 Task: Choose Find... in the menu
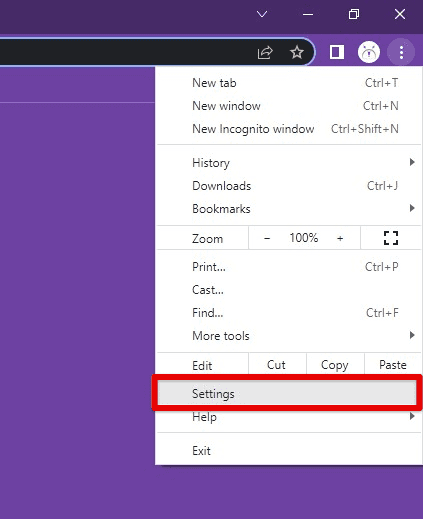click(289, 313)
